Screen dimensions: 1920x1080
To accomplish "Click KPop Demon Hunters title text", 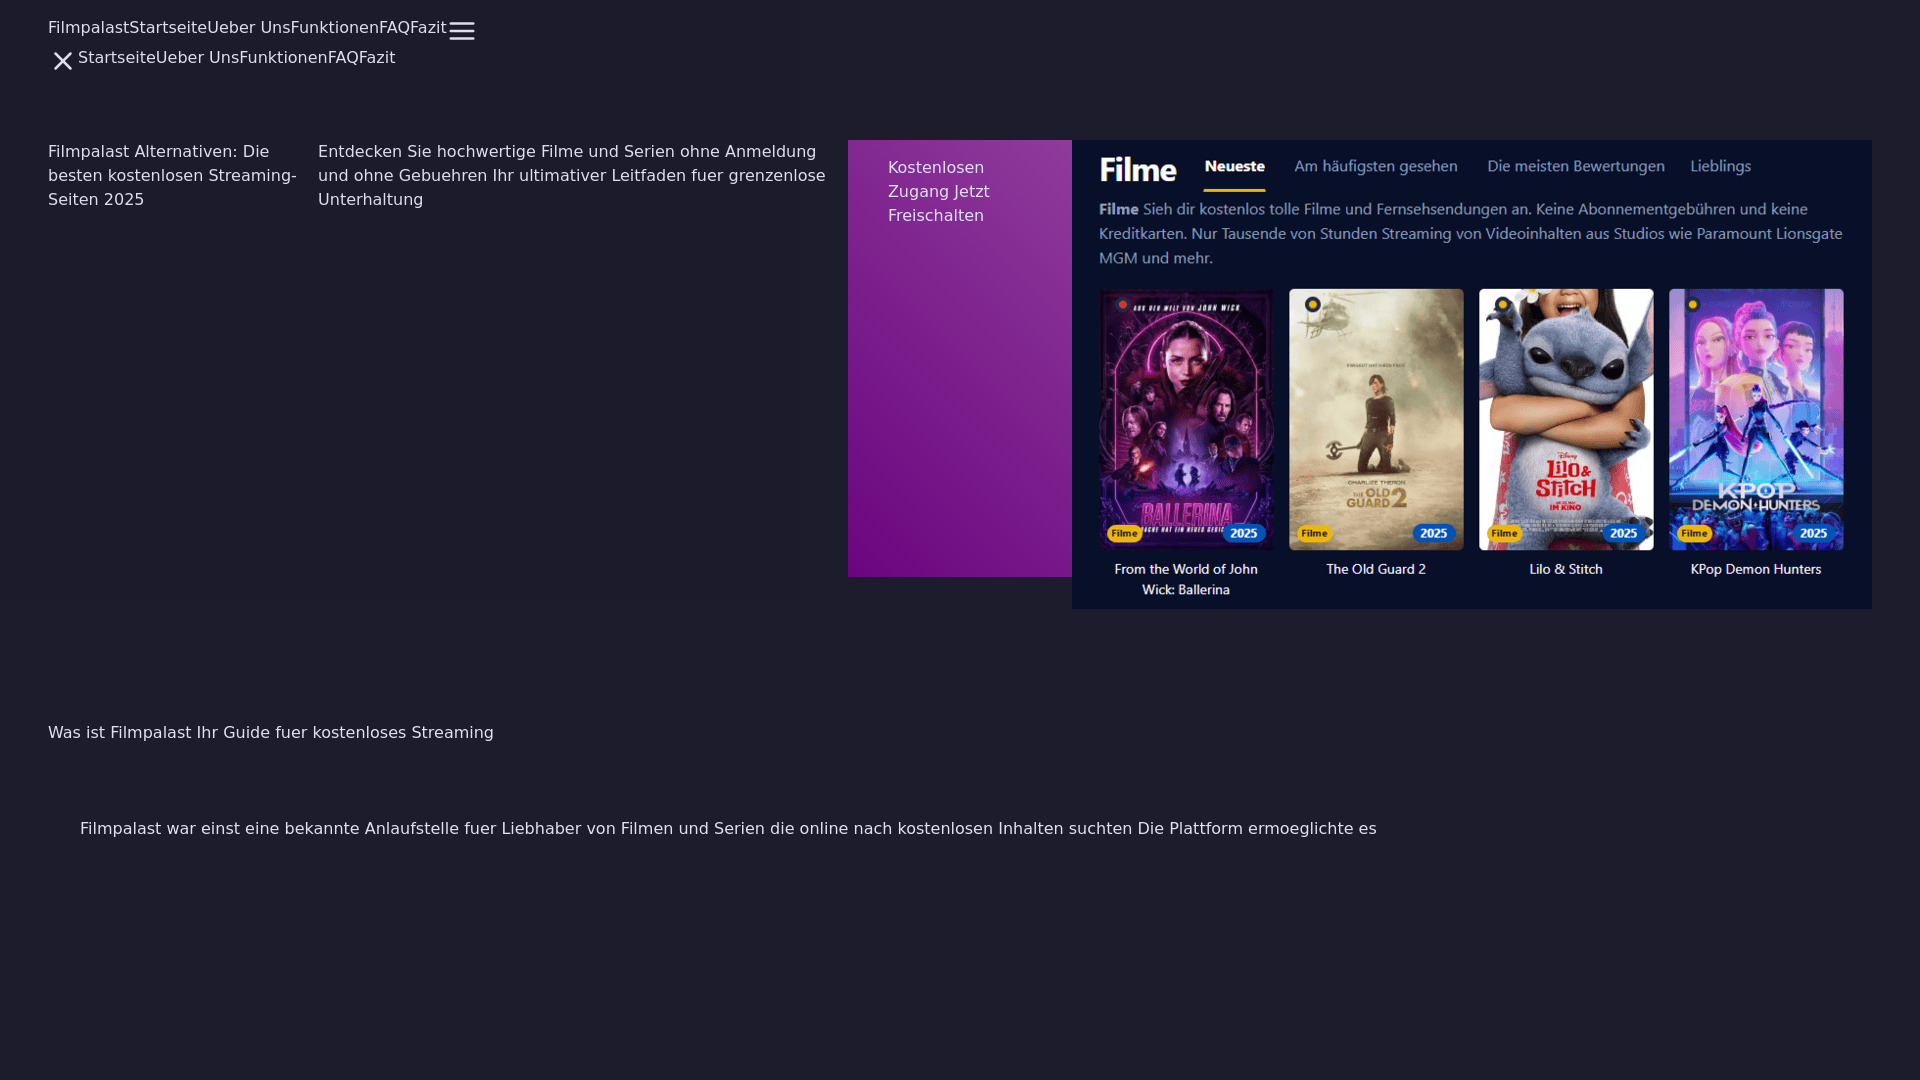I will (x=1756, y=569).
